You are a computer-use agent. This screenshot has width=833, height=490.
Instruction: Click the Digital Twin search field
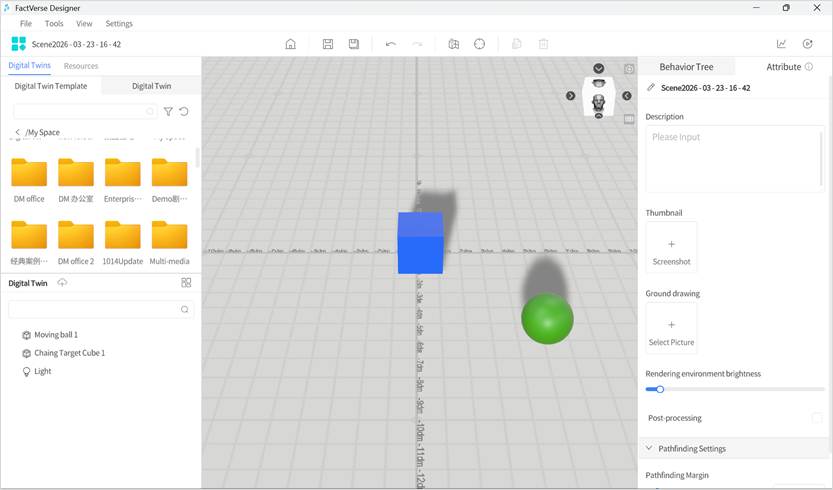[101, 309]
